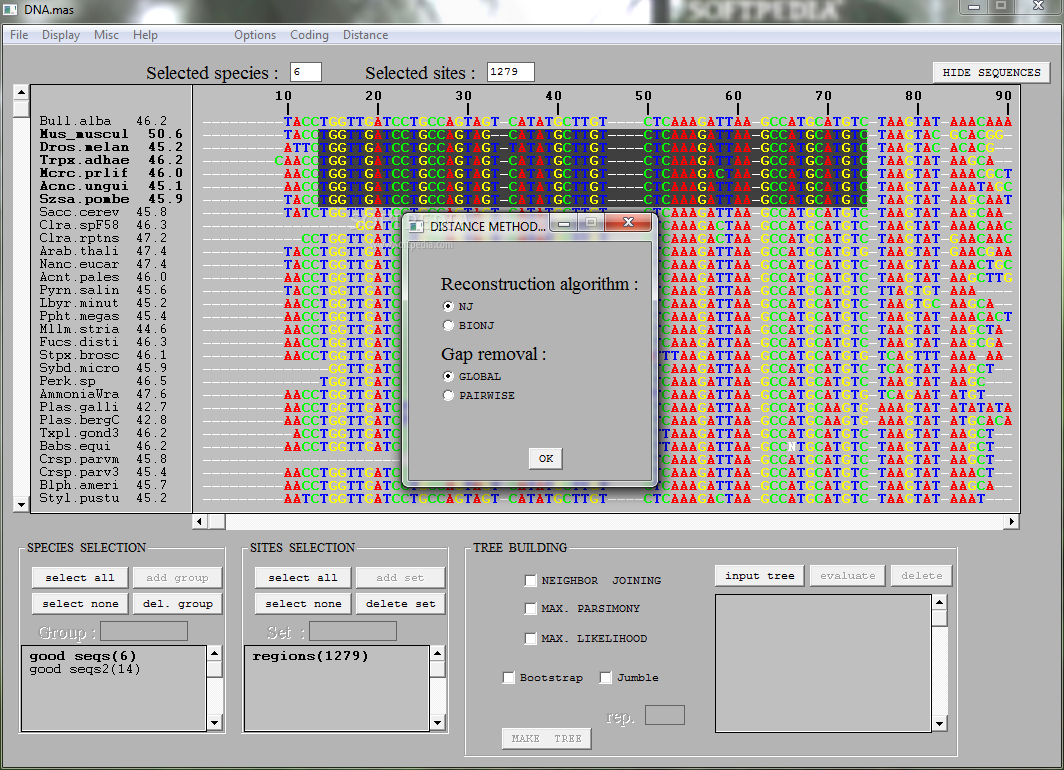Click species 'select none' button
Viewport: 1064px width, 770px height.
[79, 604]
